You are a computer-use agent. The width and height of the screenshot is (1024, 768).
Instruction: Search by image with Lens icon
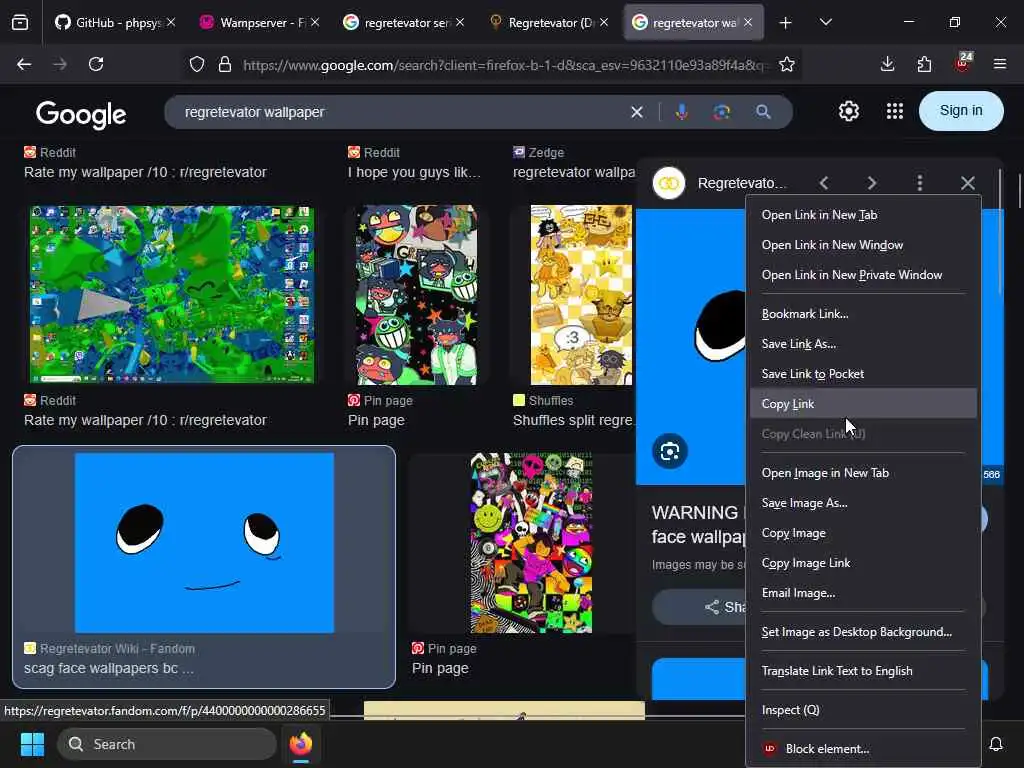pyautogui.click(x=722, y=112)
